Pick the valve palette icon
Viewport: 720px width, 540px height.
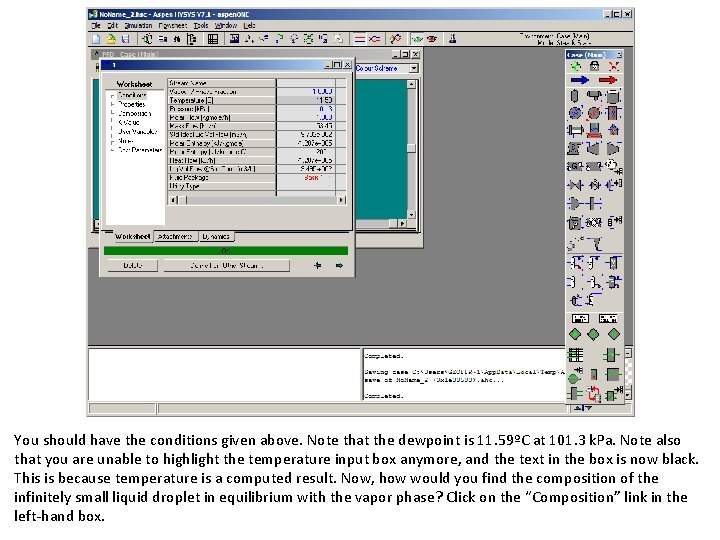click(575, 185)
